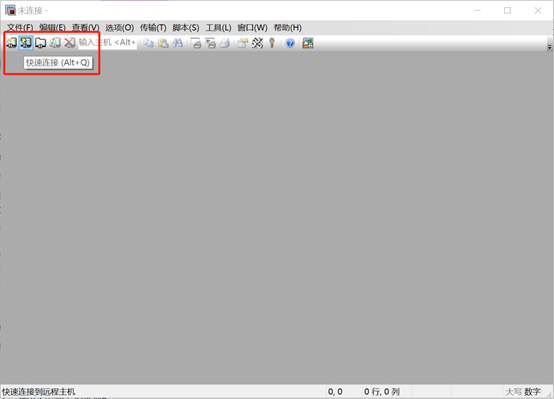Click the printer icon in toolbar
The height and width of the screenshot is (399, 554).
(x=225, y=43)
